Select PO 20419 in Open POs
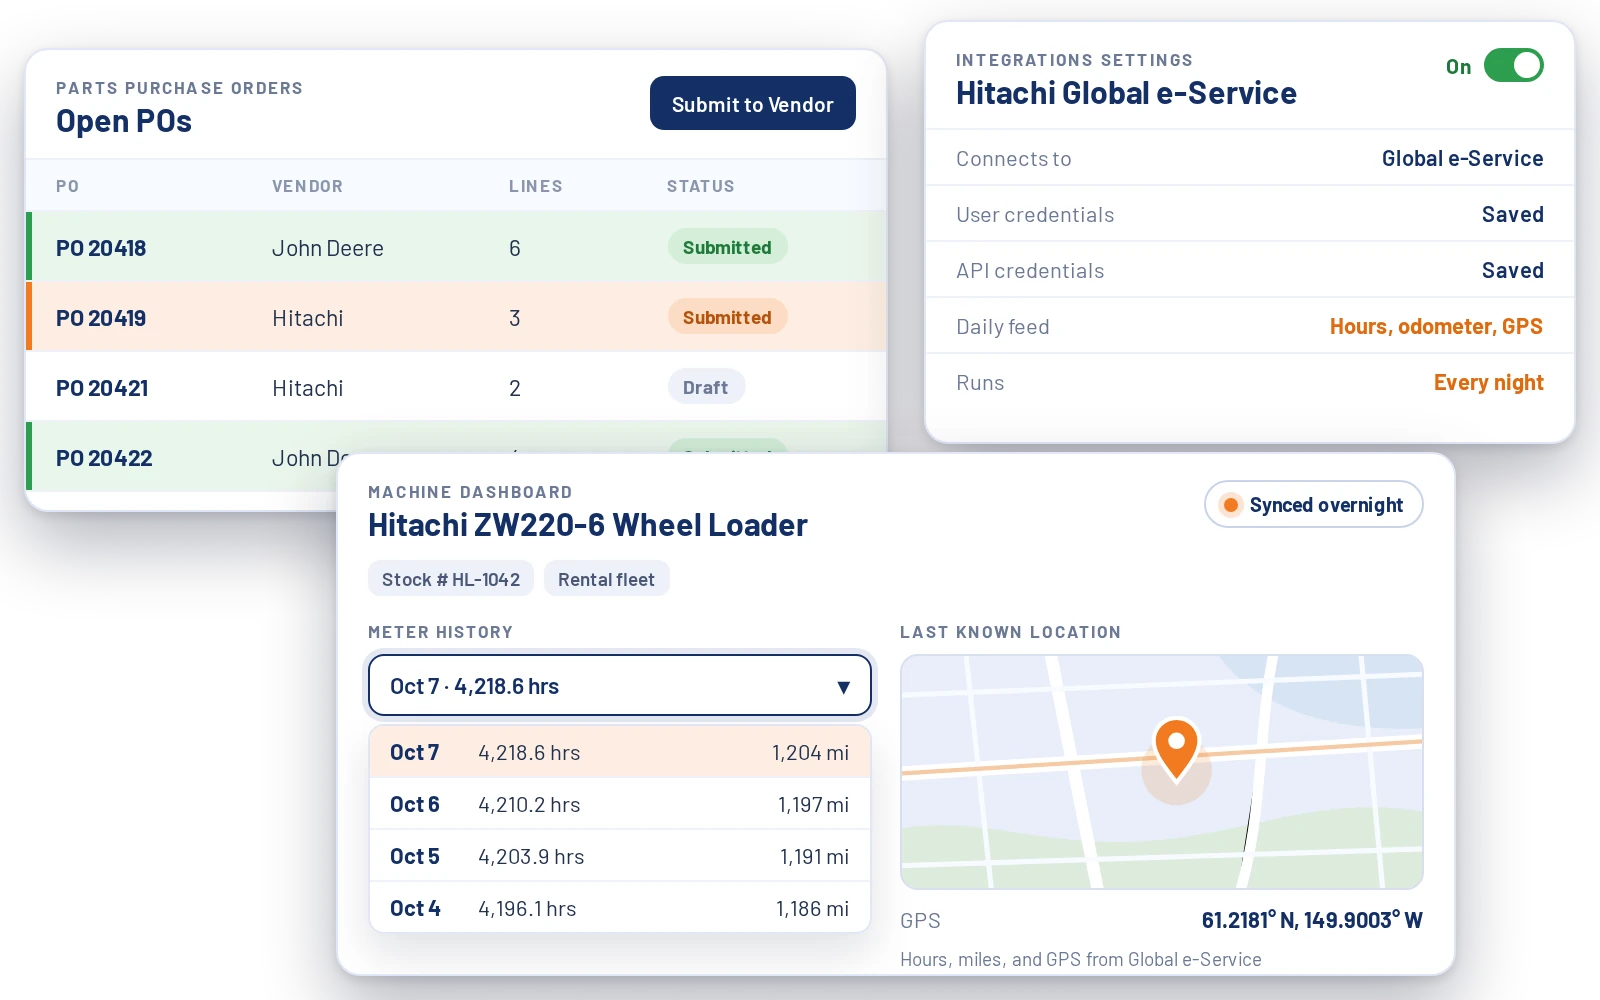The width and height of the screenshot is (1600, 1000). (456, 317)
